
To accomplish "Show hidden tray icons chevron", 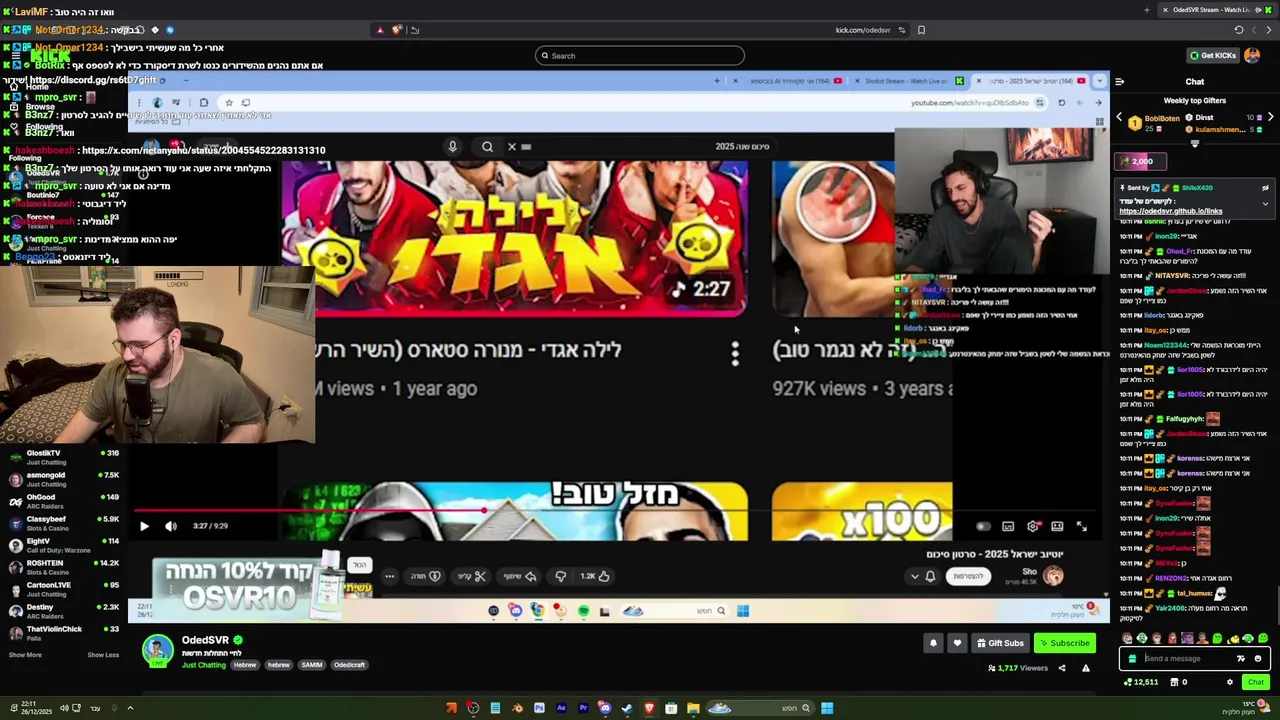I will pos(130,709).
